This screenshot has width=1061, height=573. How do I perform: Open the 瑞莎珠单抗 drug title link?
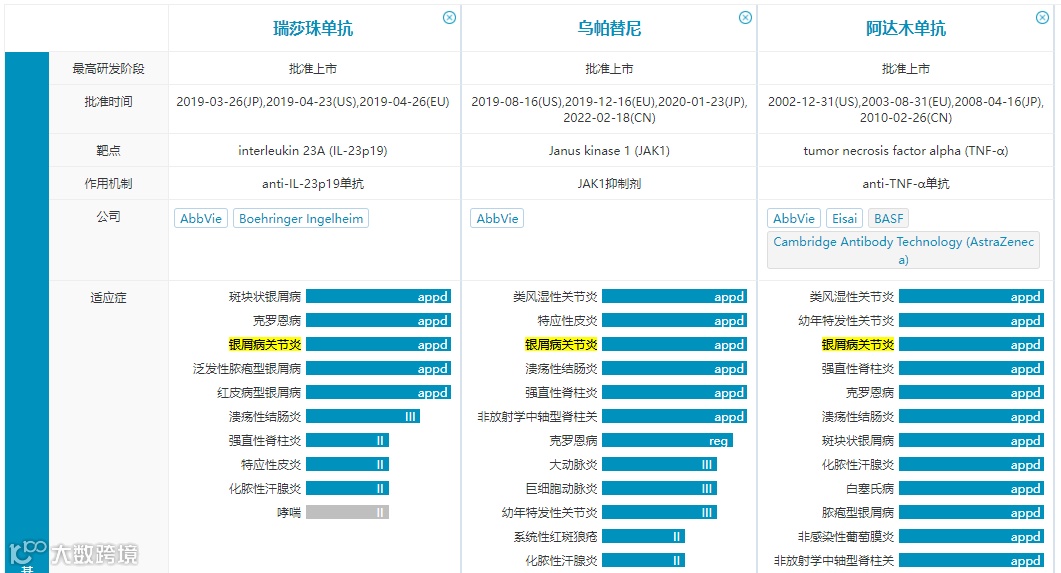[x=313, y=28]
